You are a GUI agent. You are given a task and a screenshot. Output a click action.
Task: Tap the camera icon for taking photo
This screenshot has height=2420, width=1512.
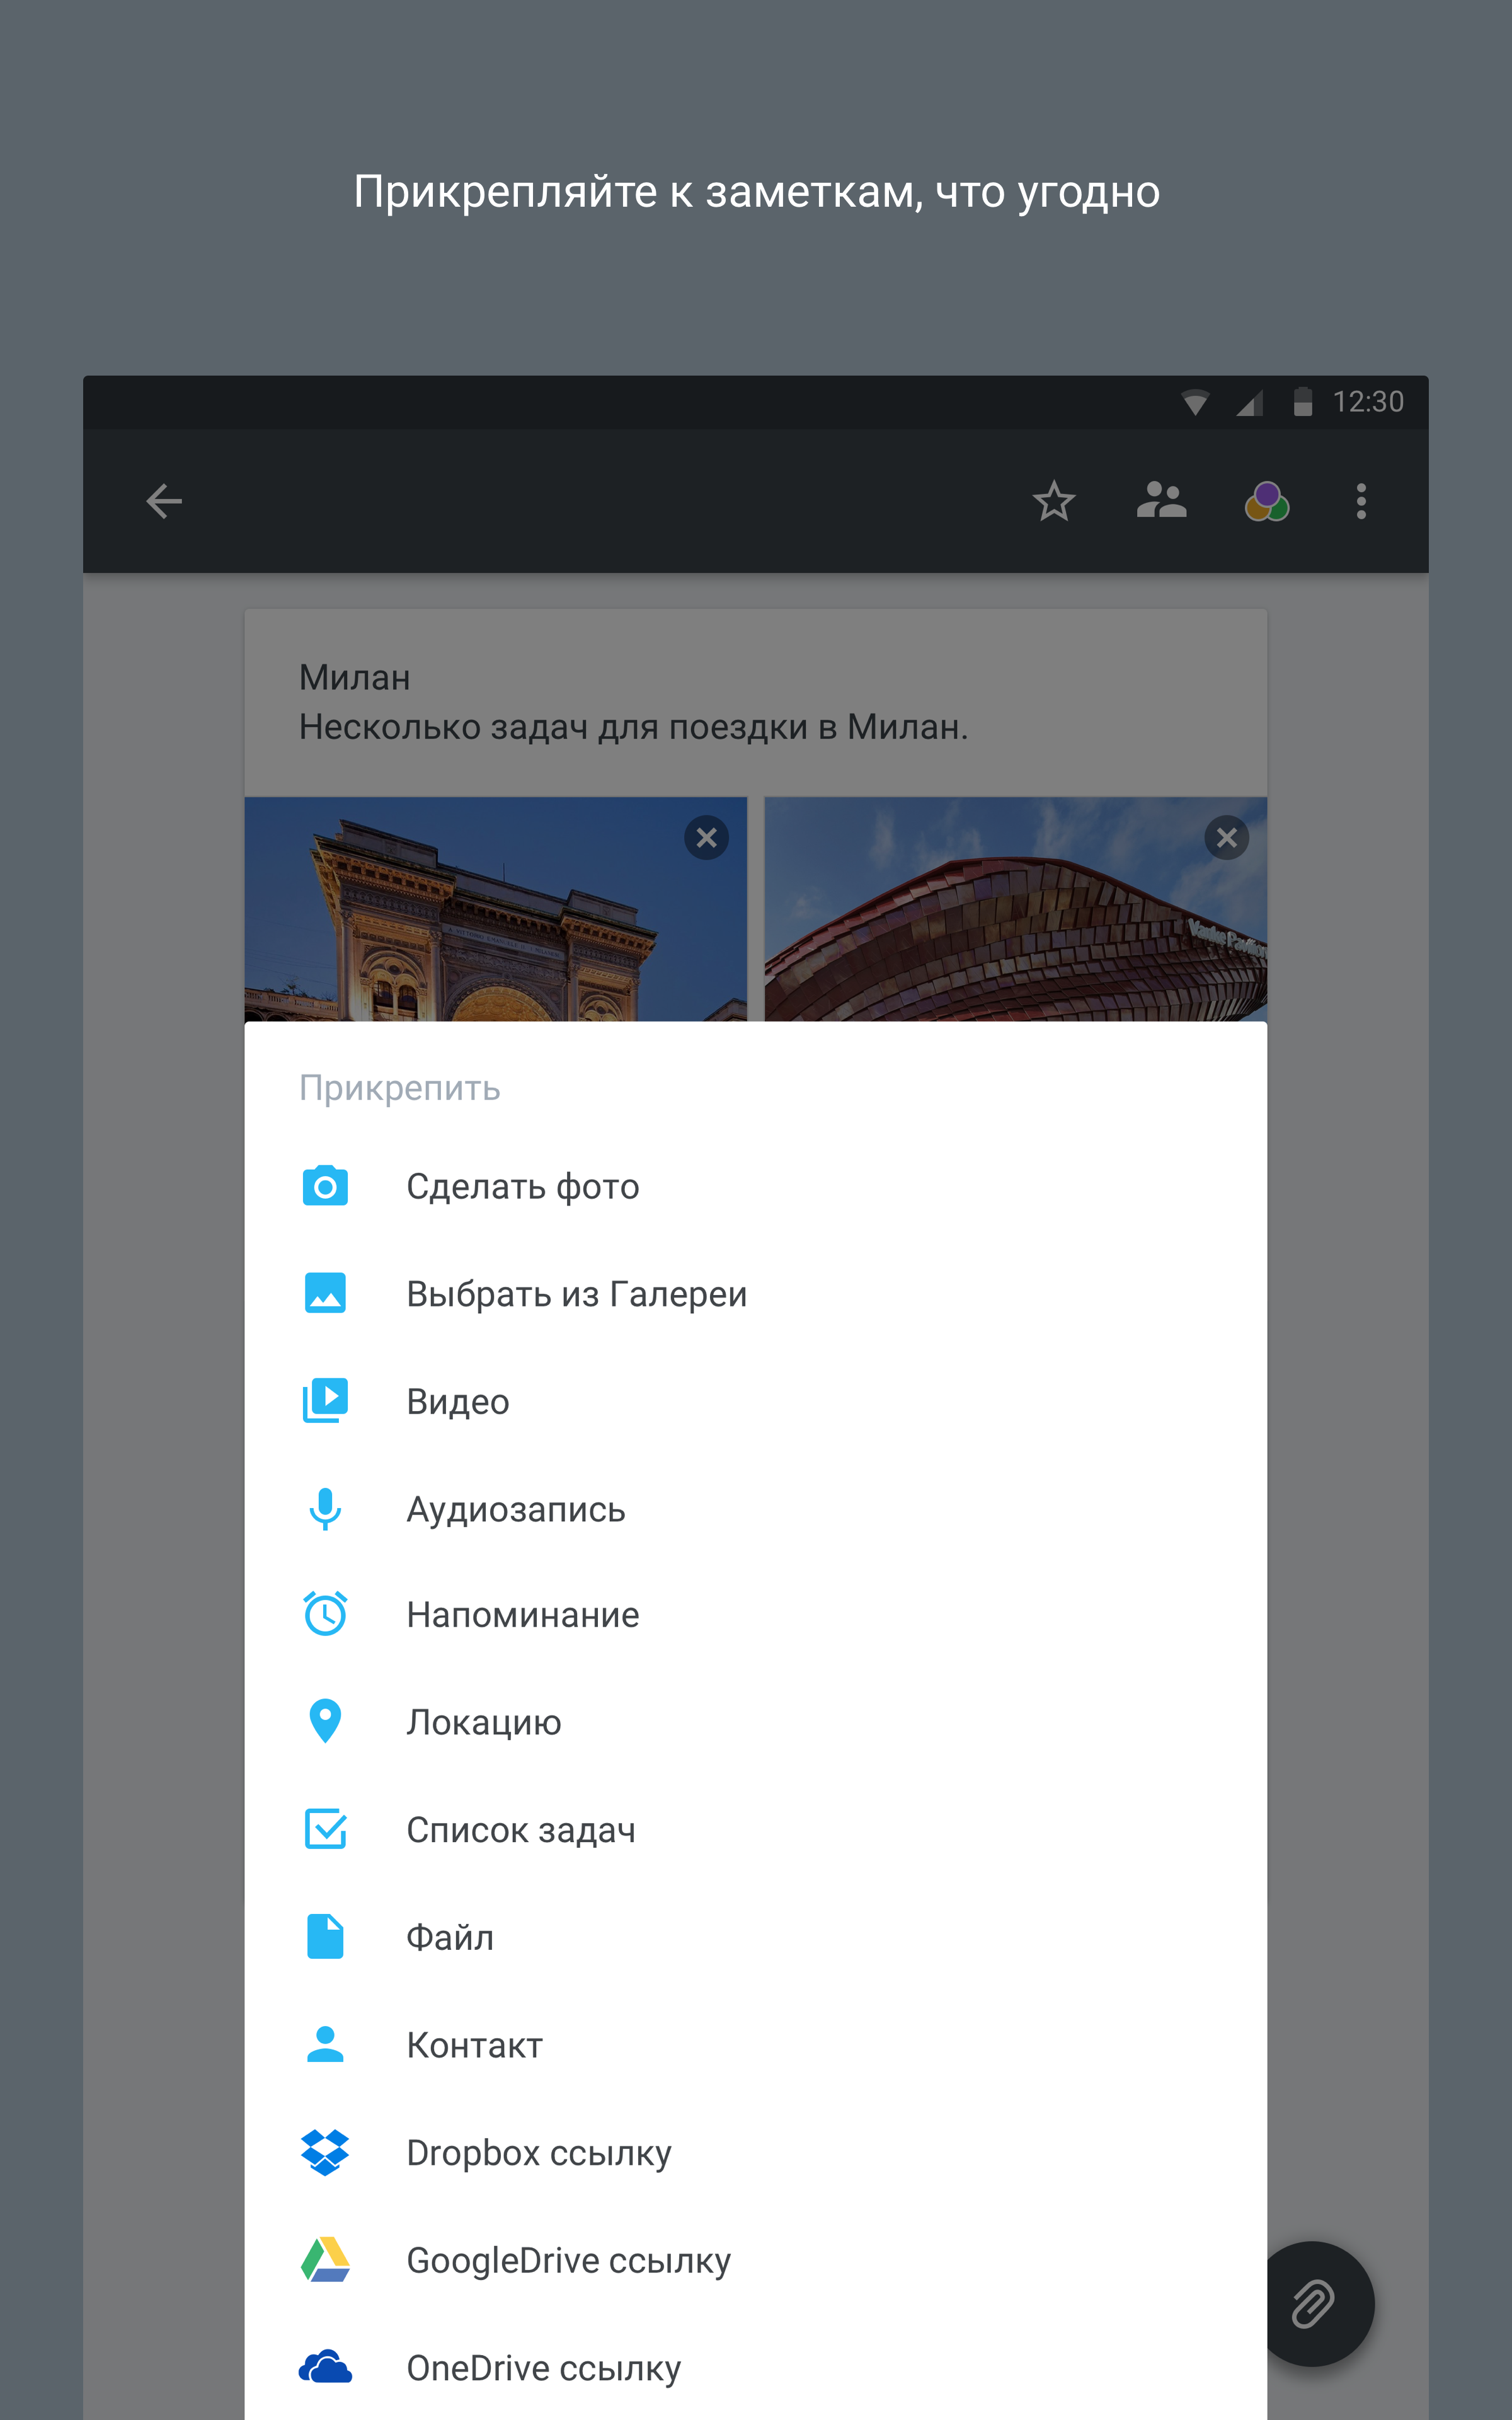325,1186
